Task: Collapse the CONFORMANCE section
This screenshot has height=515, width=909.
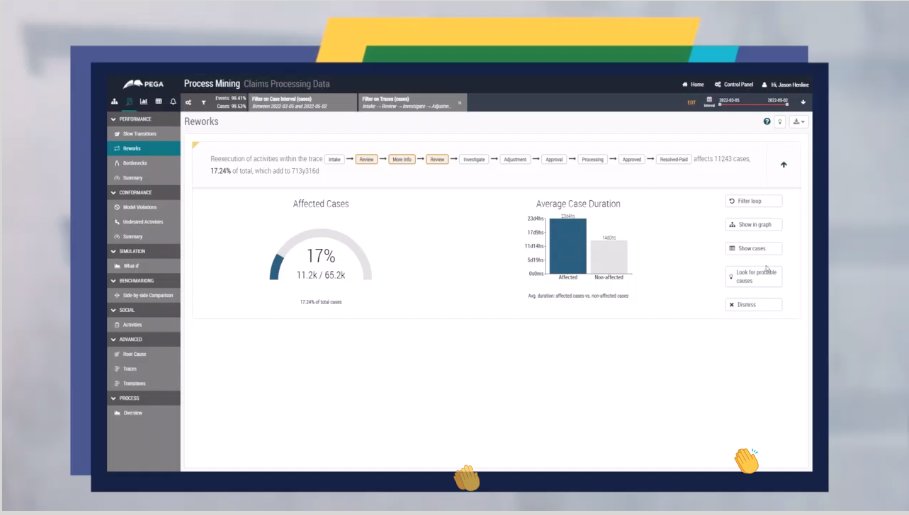Action: pyautogui.click(x=144, y=193)
